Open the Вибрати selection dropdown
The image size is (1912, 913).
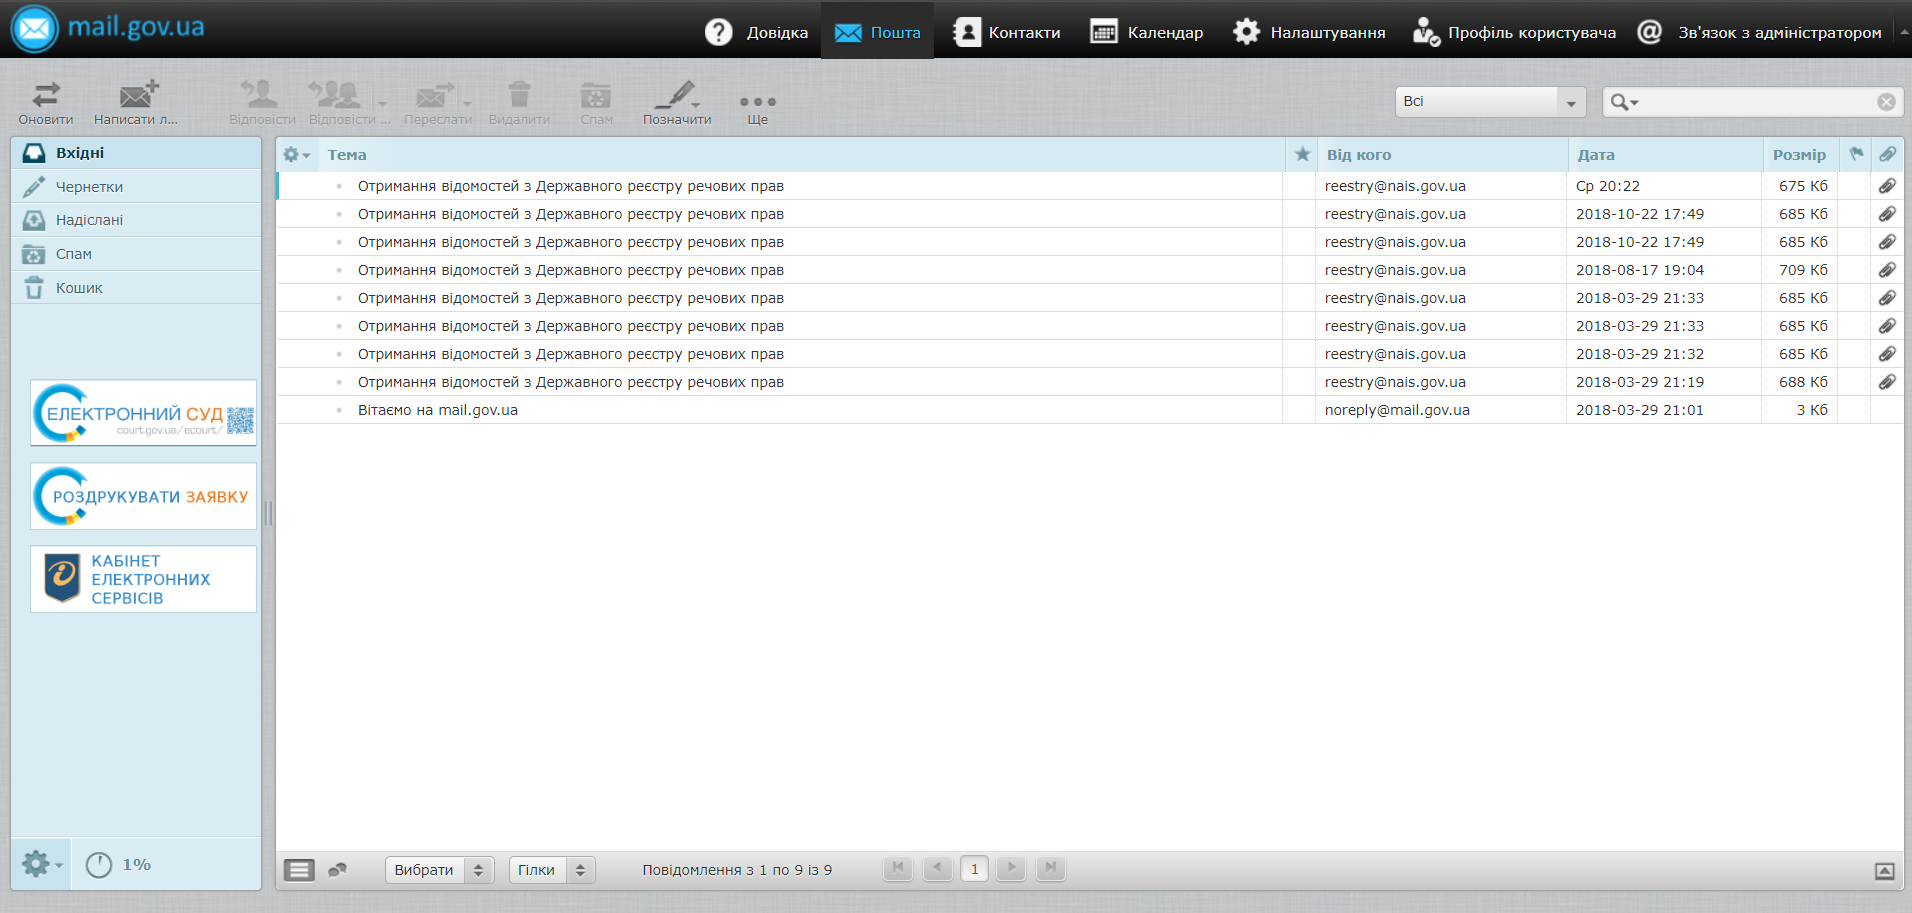click(439, 870)
